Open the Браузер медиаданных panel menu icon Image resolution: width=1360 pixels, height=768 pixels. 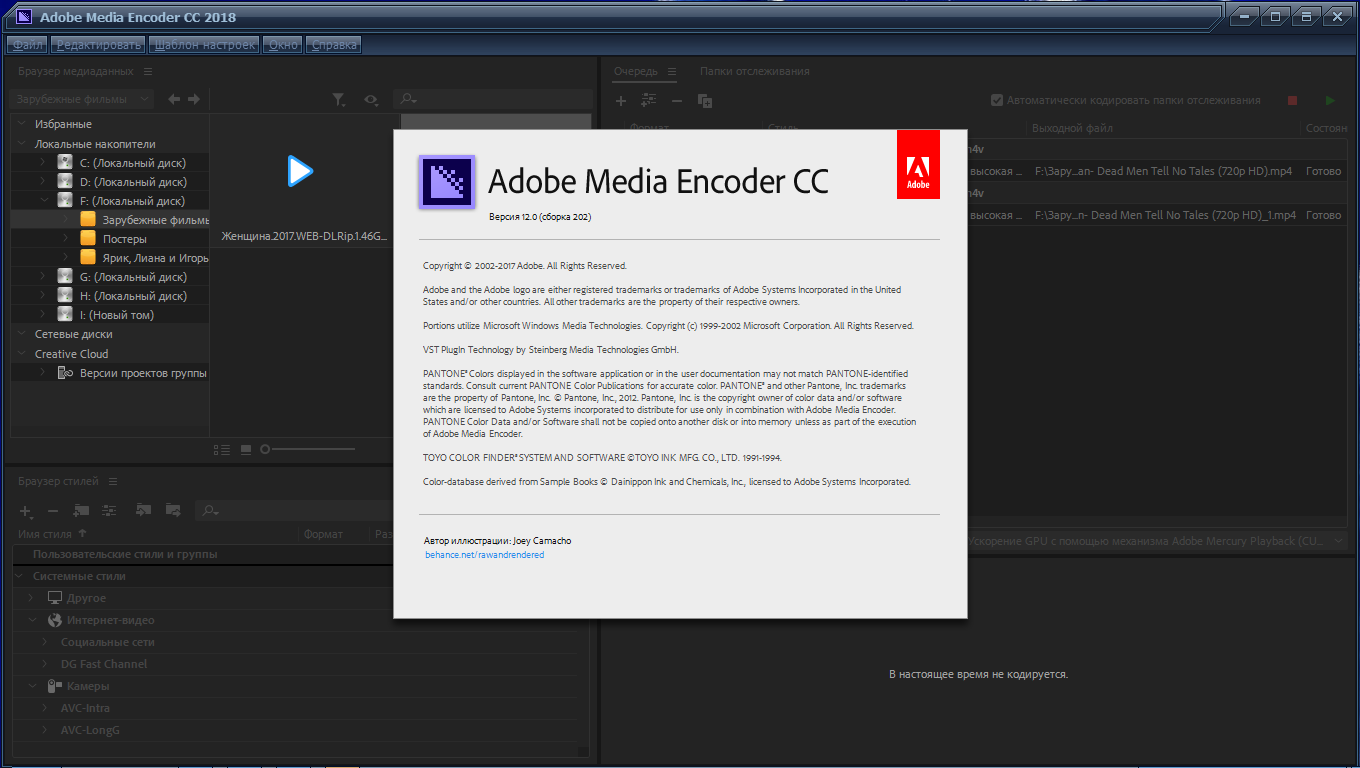coord(148,72)
